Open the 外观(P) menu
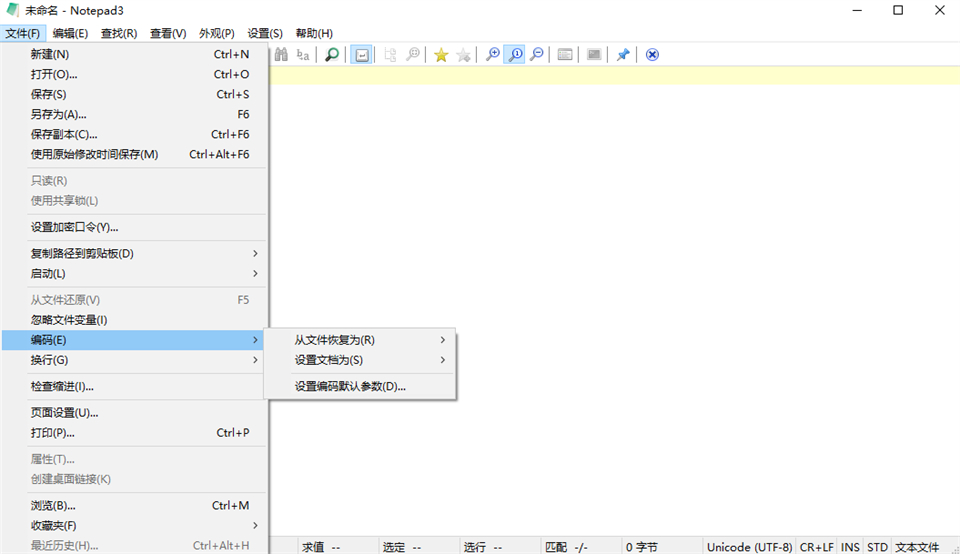This screenshot has height=554, width=960. [x=217, y=33]
